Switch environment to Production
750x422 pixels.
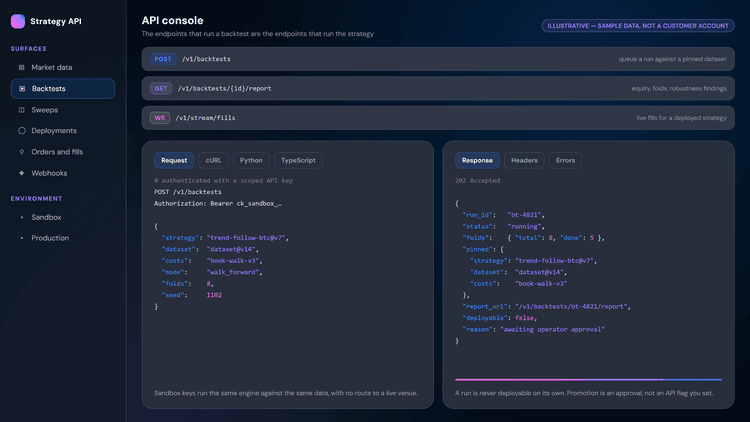click(x=63, y=238)
